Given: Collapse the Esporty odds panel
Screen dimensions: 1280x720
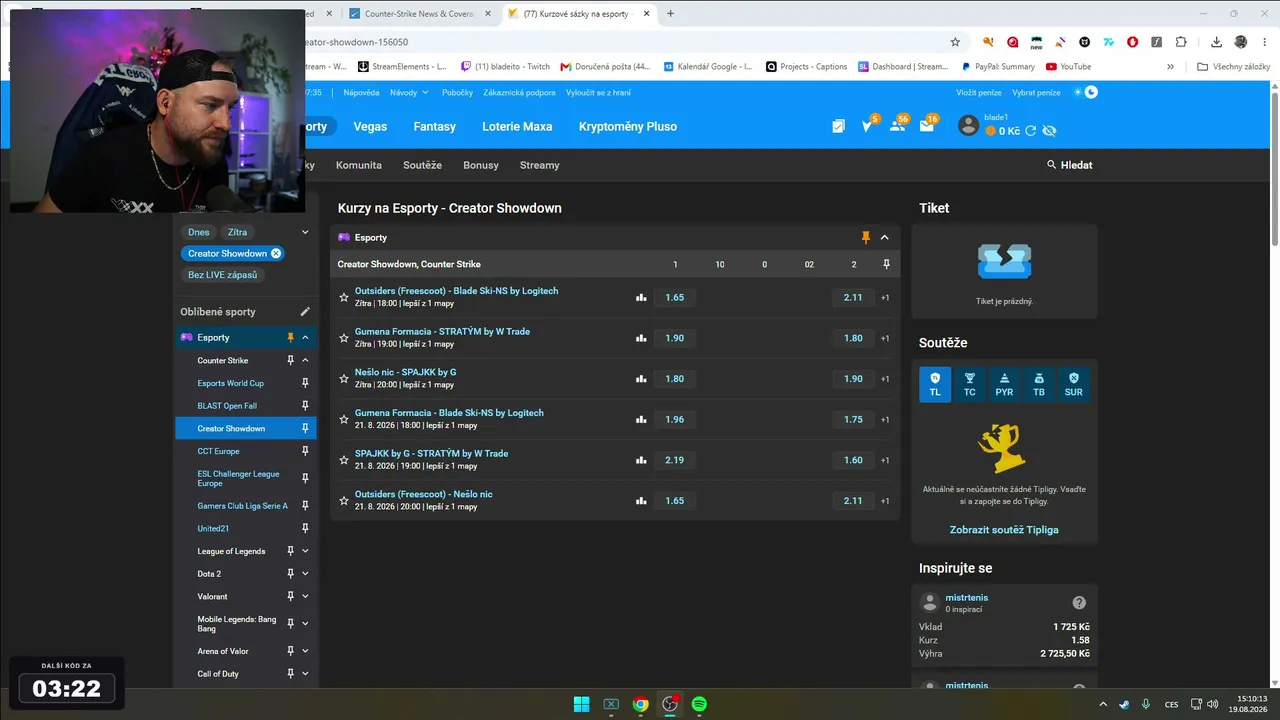Looking at the screenshot, I should [884, 237].
